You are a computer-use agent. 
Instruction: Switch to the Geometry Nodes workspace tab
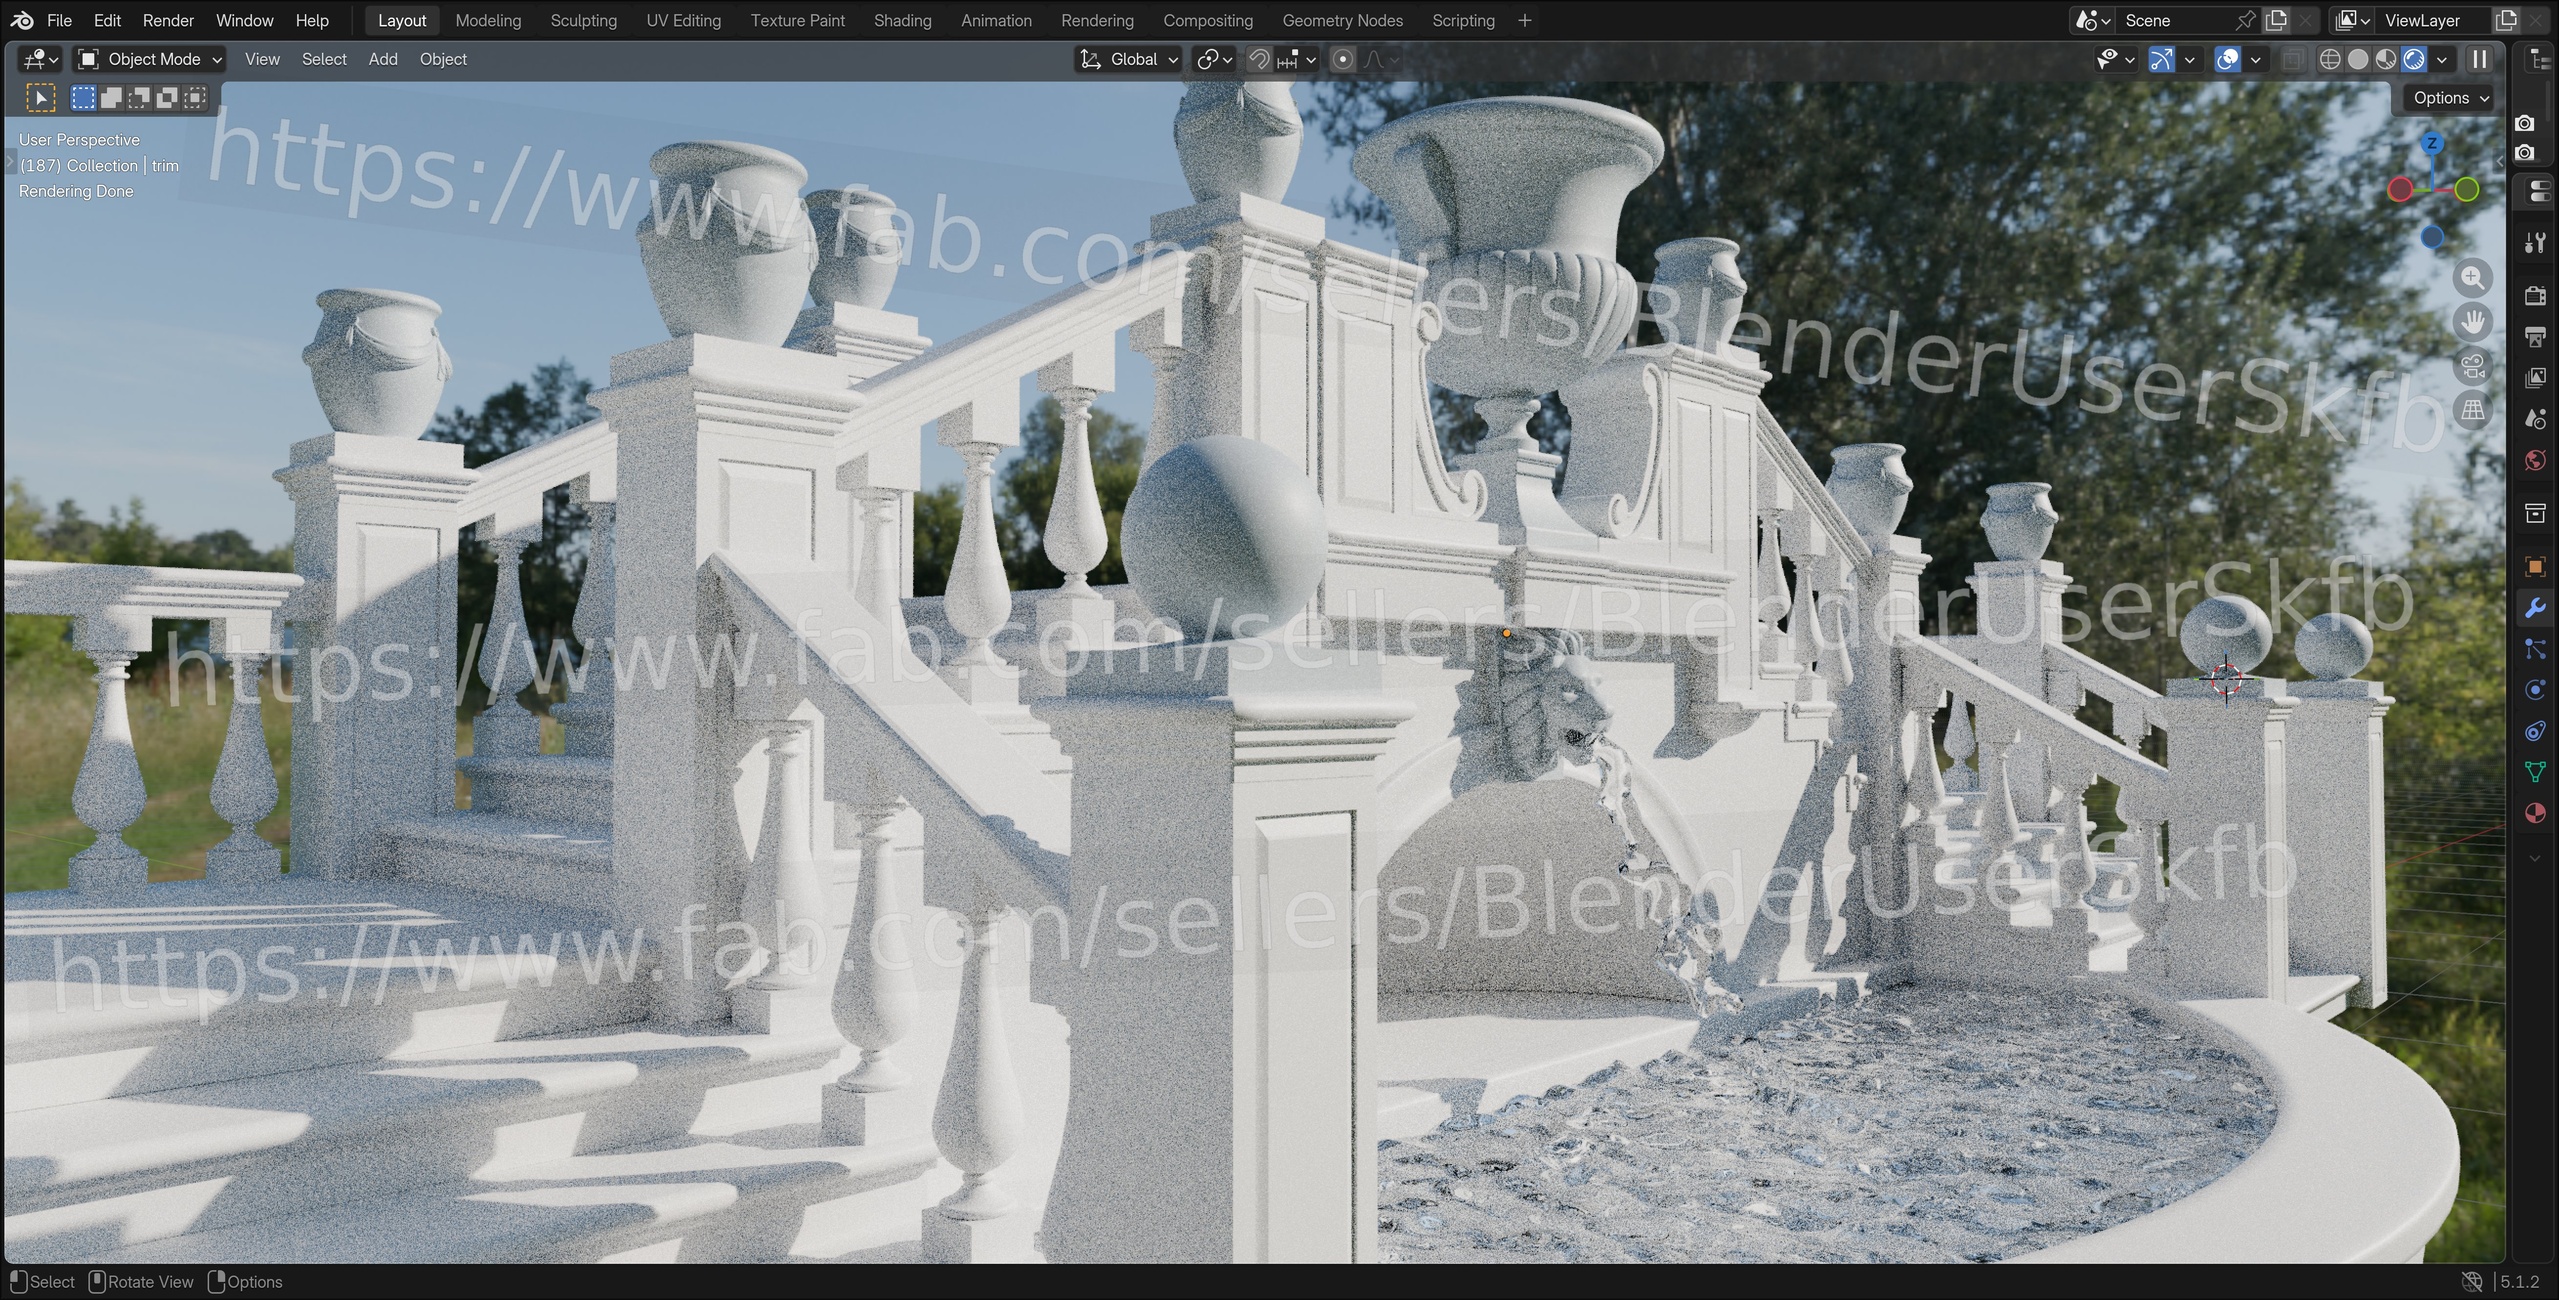point(1342,20)
